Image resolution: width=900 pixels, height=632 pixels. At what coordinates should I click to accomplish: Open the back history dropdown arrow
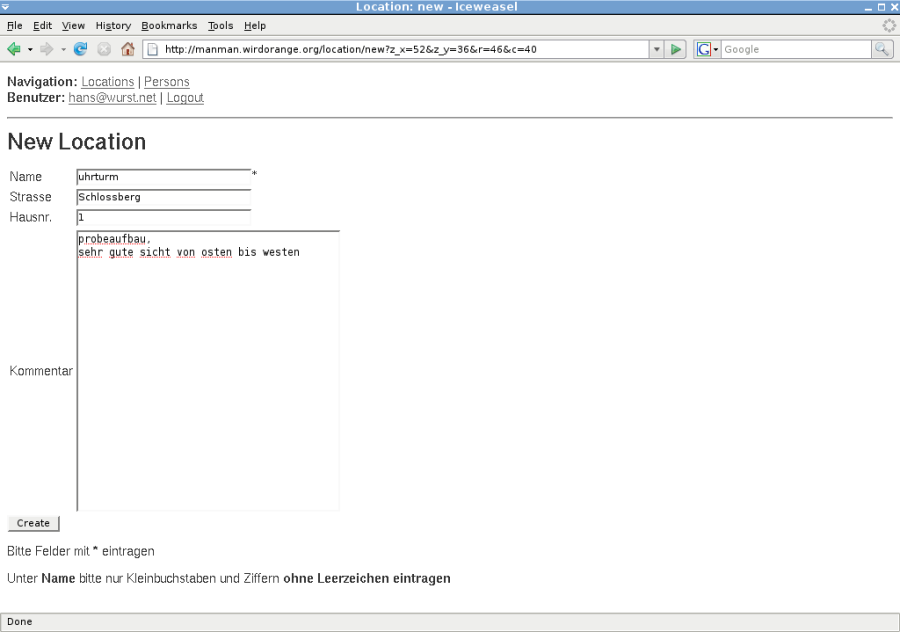click(30, 49)
